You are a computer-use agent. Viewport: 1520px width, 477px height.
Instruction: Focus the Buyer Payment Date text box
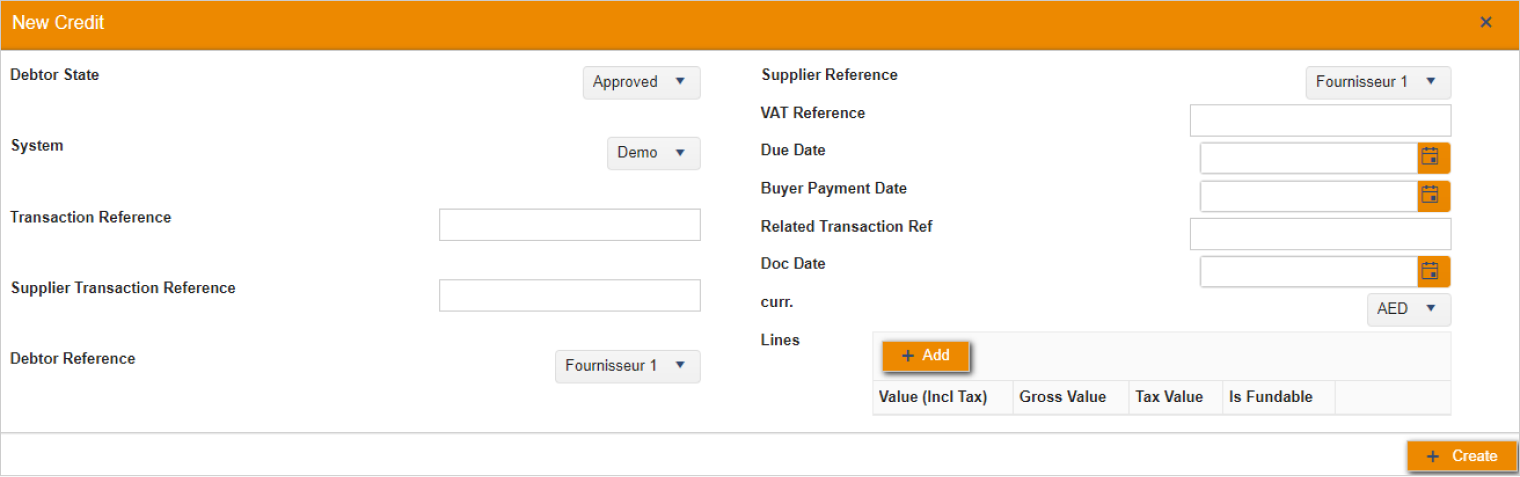click(x=1308, y=196)
